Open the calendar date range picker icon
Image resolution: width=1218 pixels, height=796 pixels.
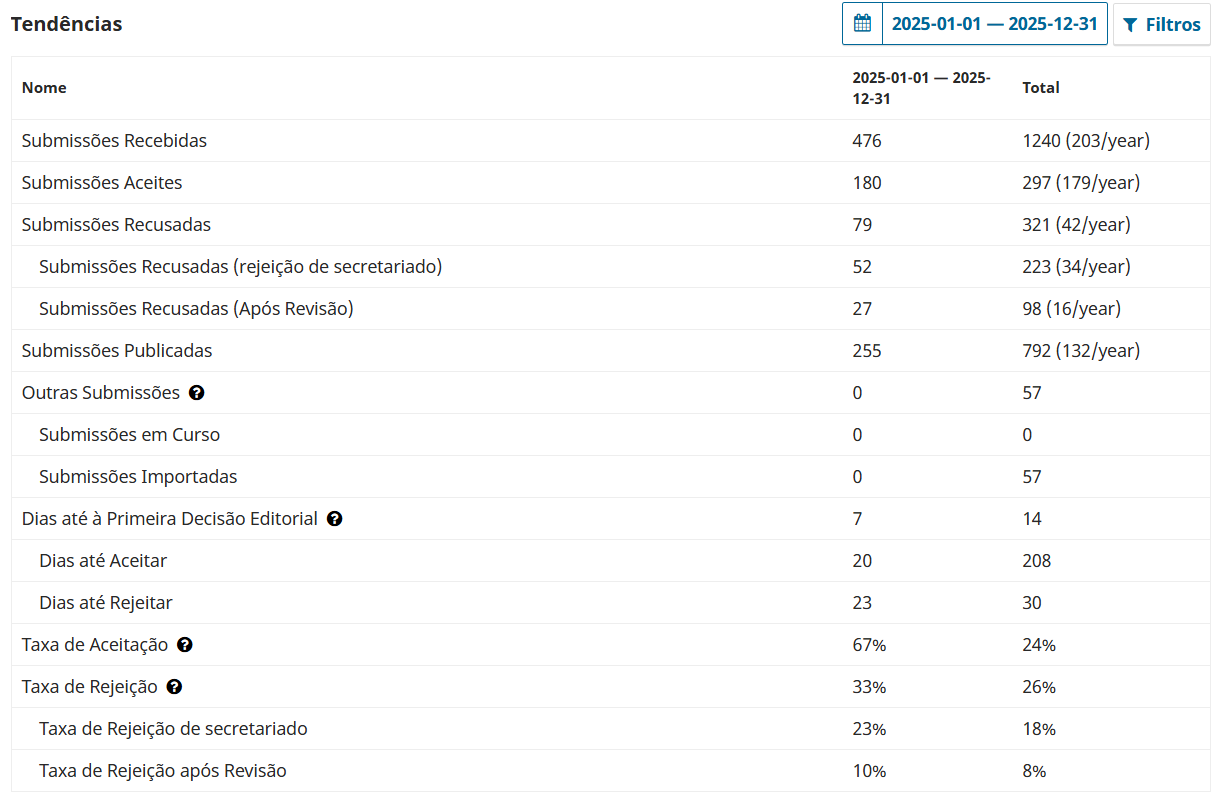(862, 24)
